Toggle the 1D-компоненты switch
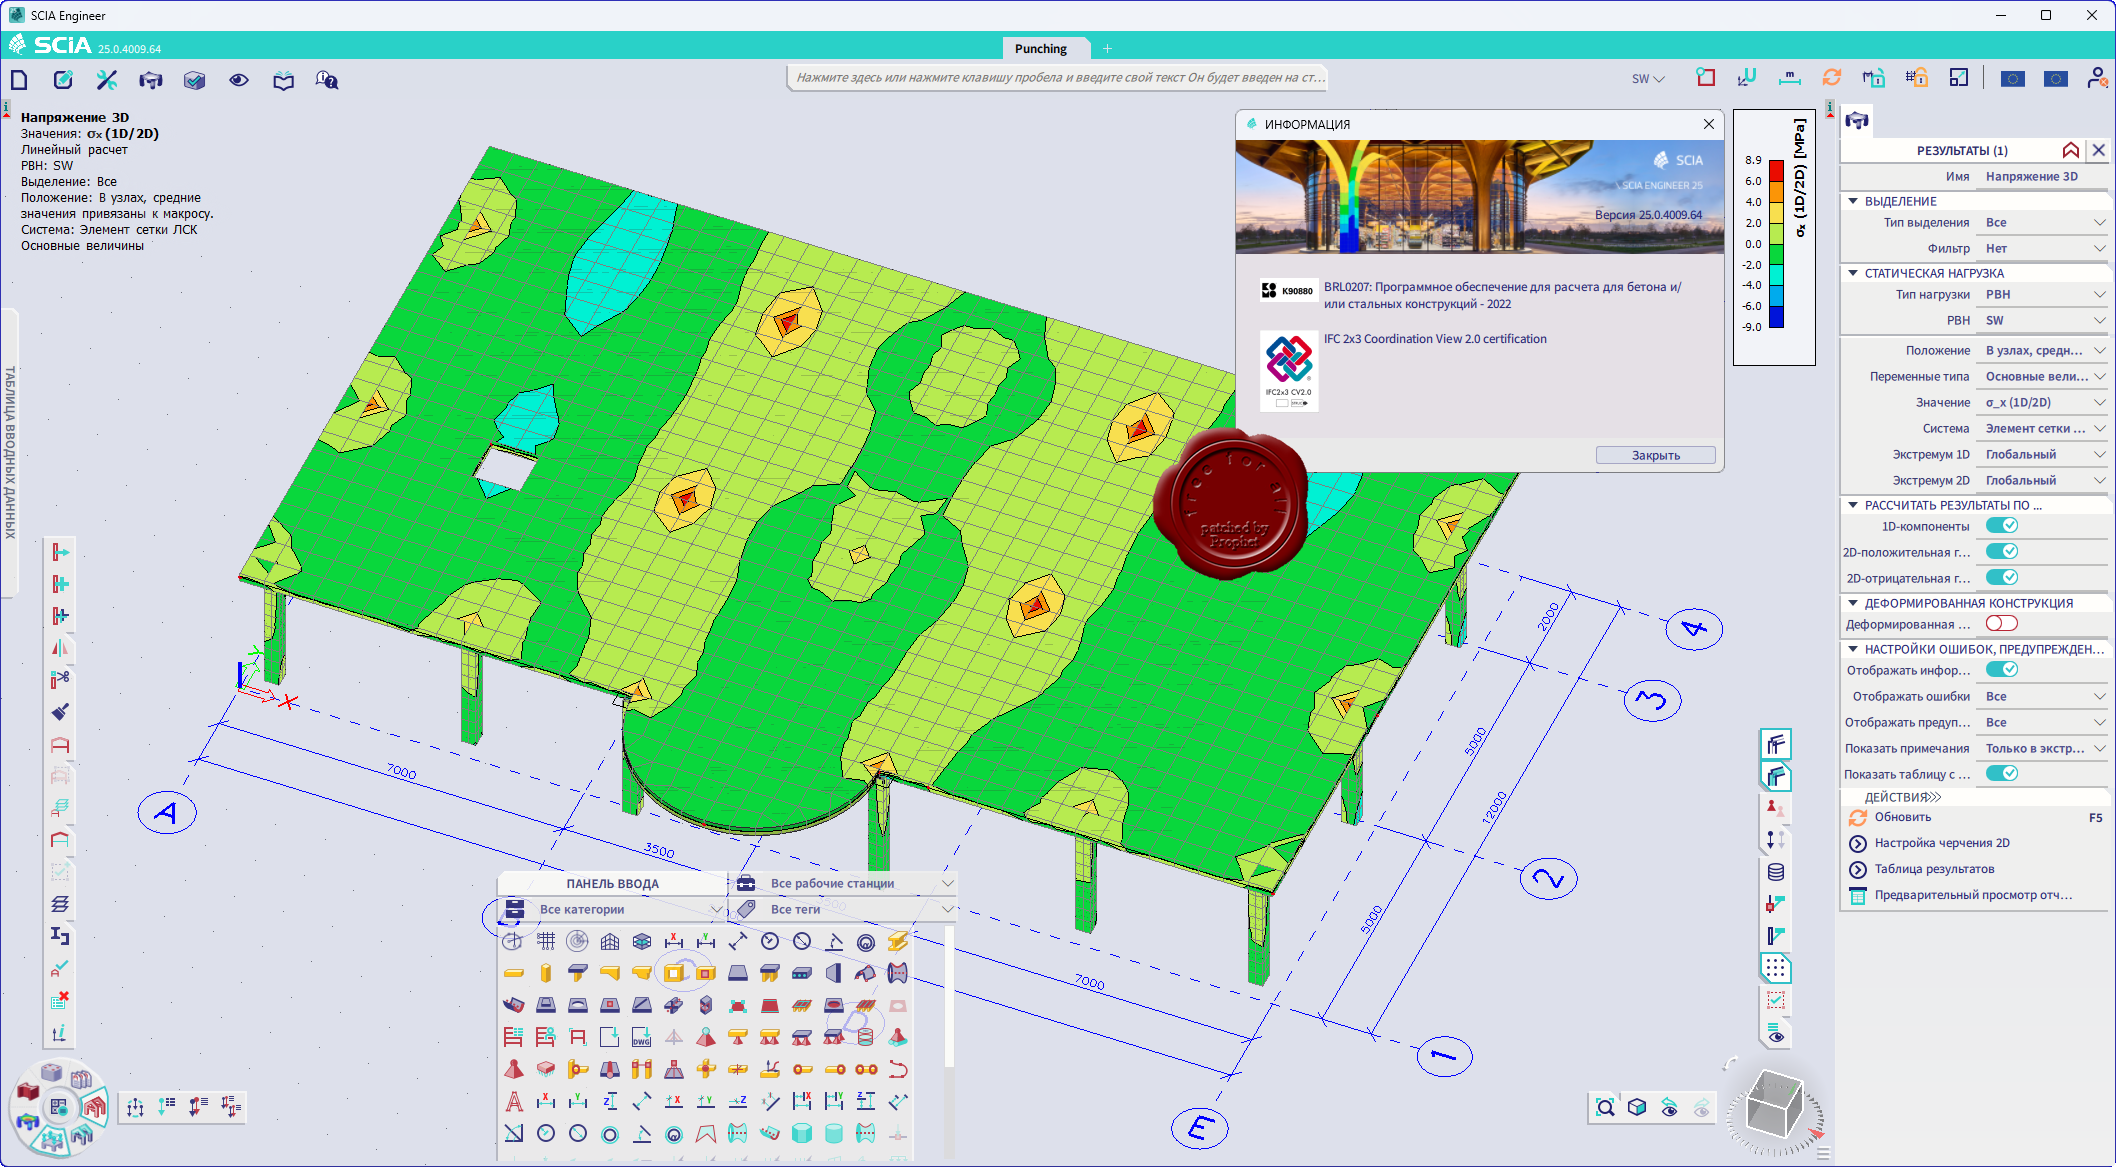This screenshot has height=1167, width=2116. point(2002,526)
